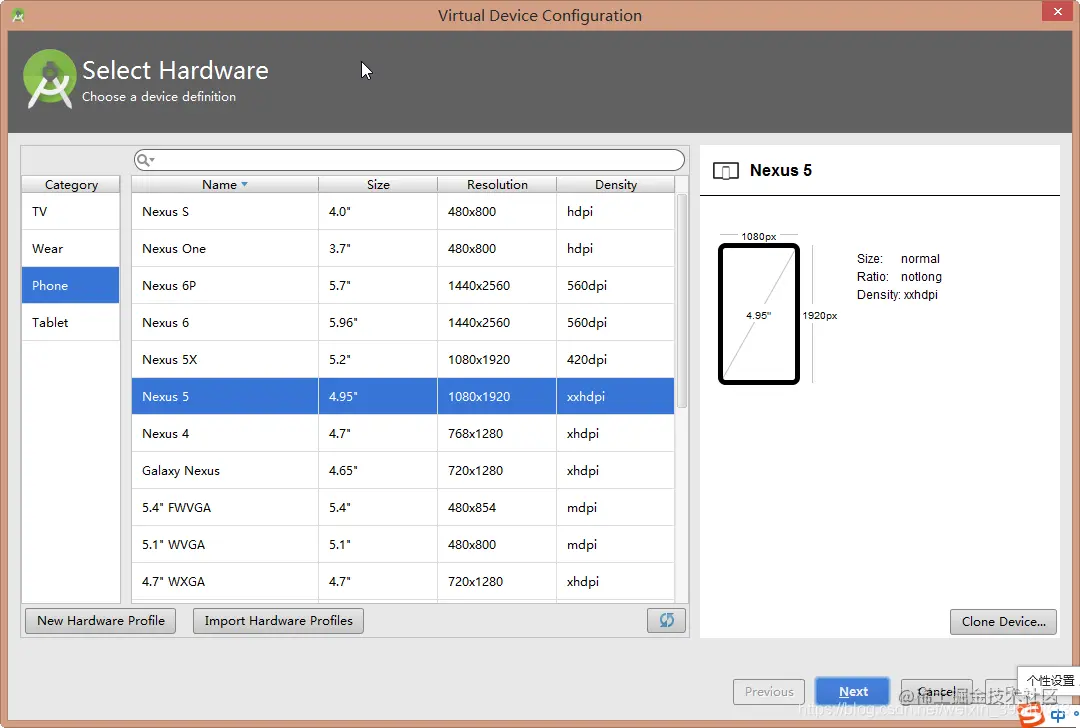
Task: Select the TV category
Action: pyautogui.click(x=70, y=211)
